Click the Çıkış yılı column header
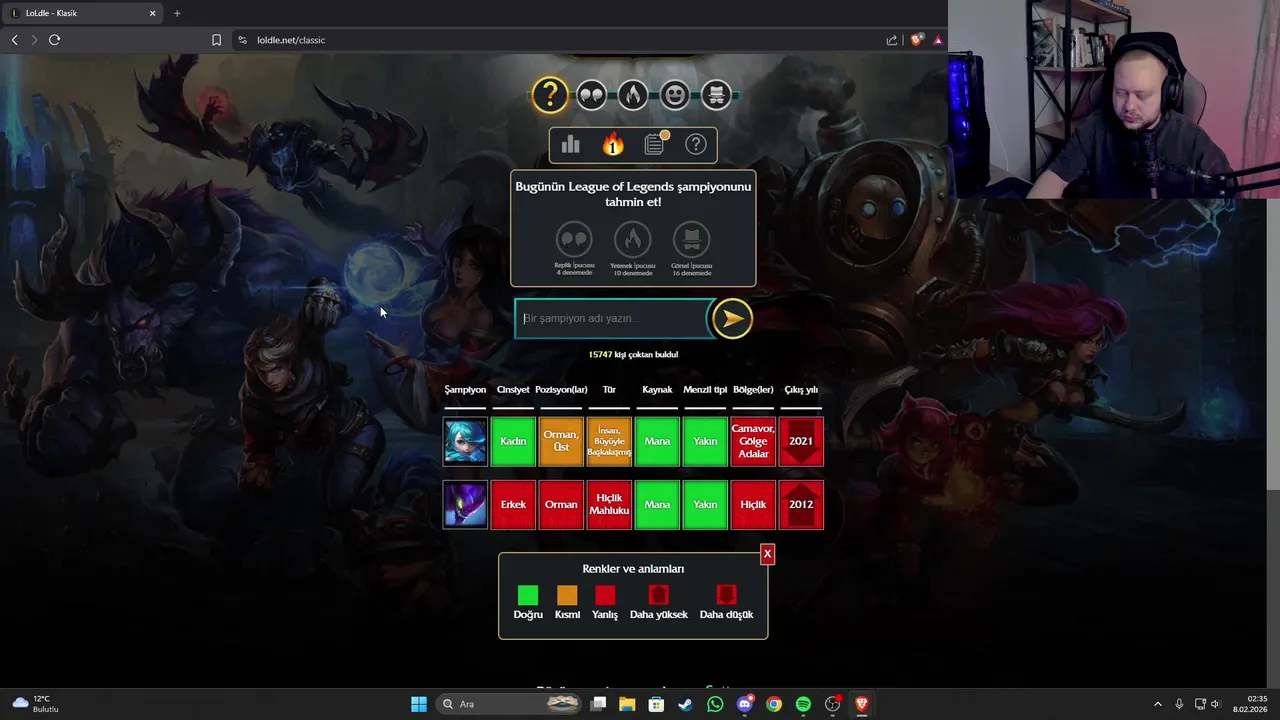 pos(801,390)
